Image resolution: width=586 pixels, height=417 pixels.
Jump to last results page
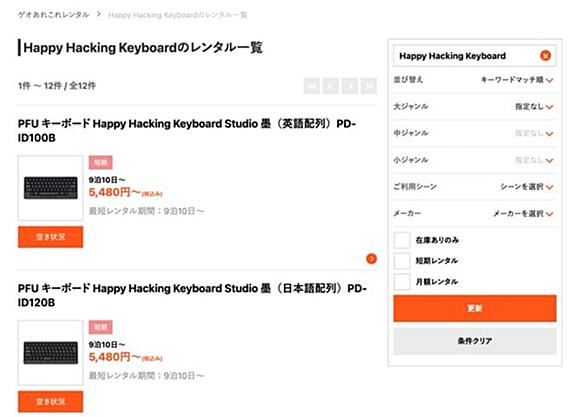point(369,86)
